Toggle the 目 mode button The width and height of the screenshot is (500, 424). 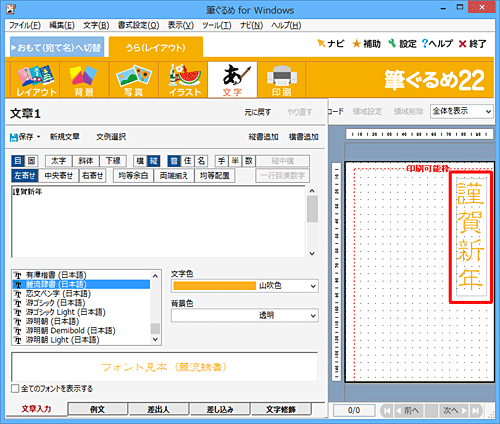pos(18,161)
